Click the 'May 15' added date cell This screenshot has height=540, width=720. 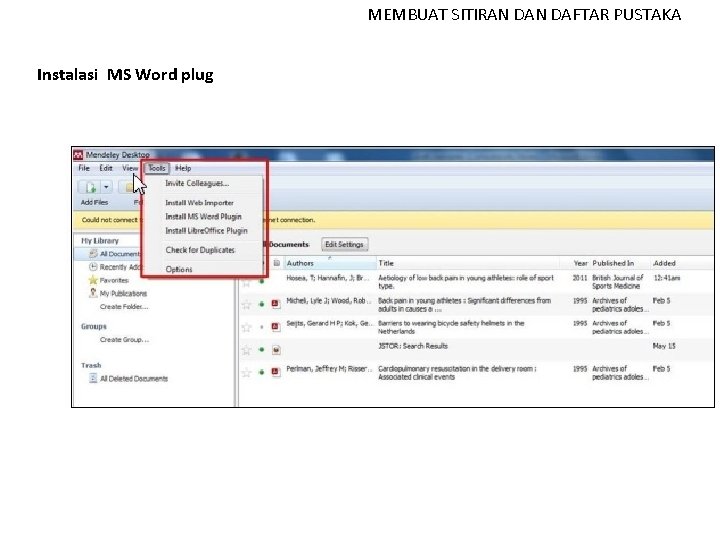point(664,346)
